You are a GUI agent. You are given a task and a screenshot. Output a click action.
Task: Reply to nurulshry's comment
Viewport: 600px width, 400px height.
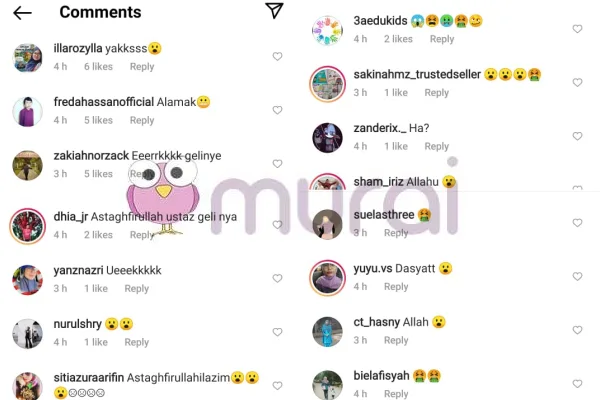click(137, 342)
